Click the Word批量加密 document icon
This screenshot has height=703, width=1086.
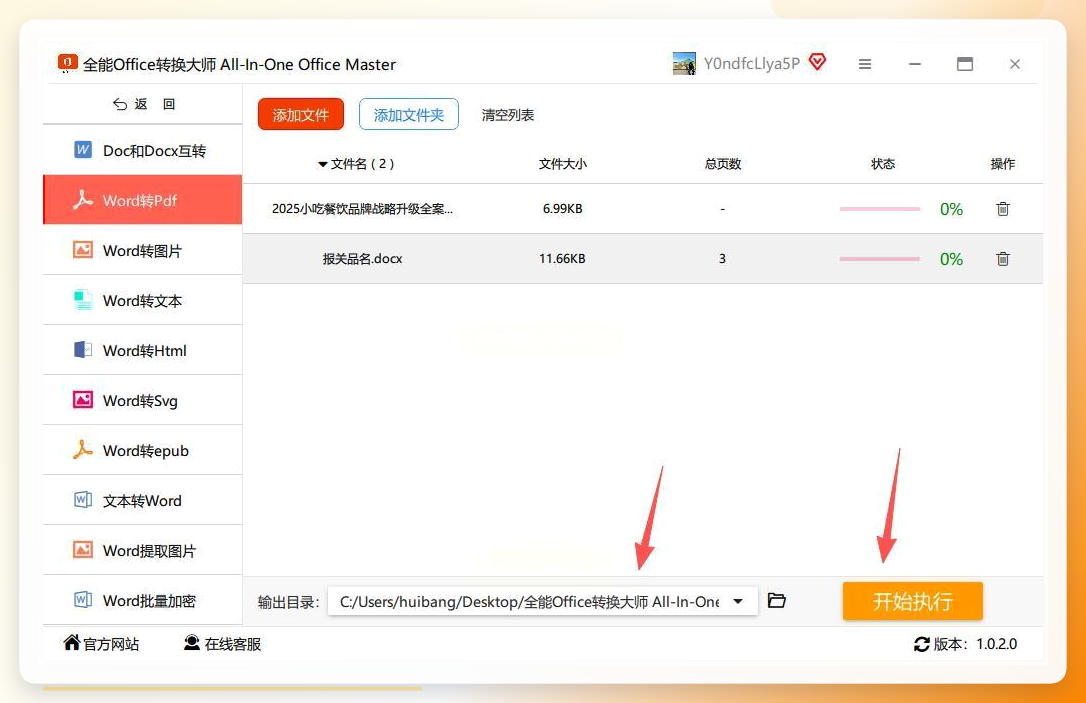[82, 599]
